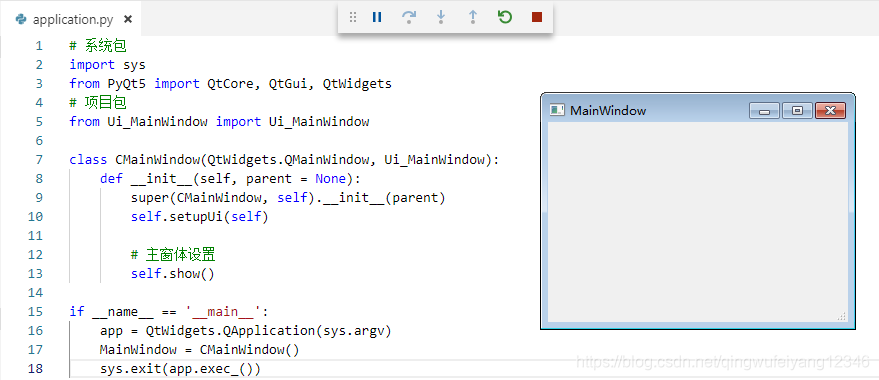This screenshot has width=879, height=380.
Task: Click the MainWindow resize grip corner
Action: click(x=841, y=317)
